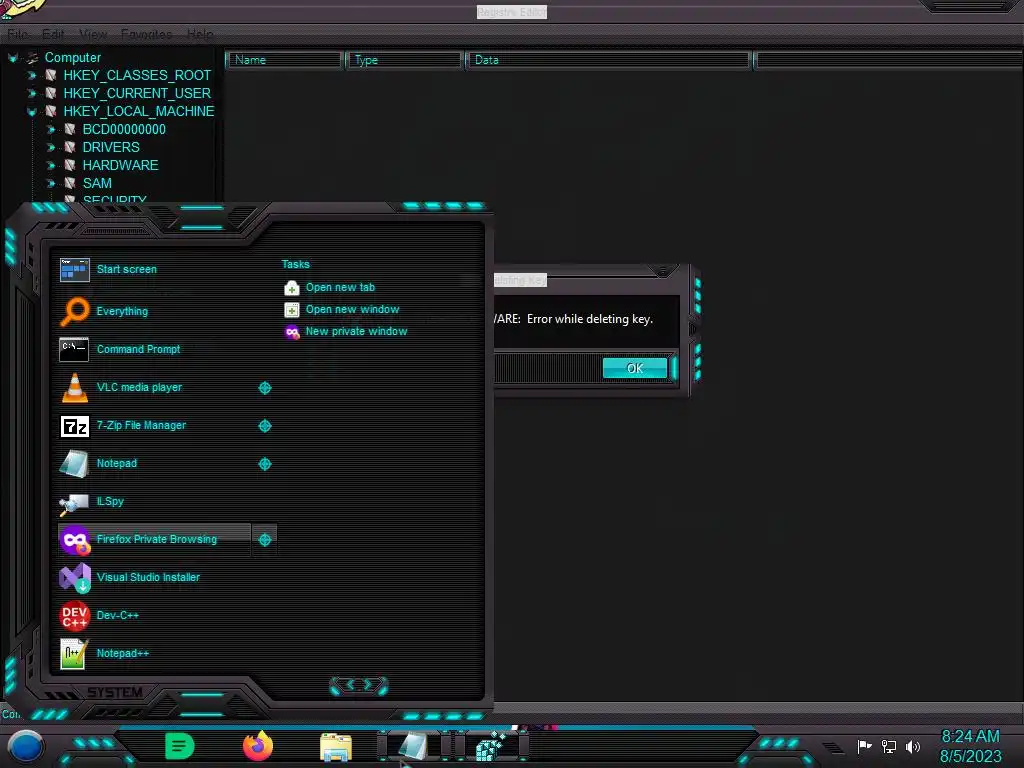The image size is (1024, 768).
Task: Select HKEY_LOCAL_MACHINE tree item
Action: click(138, 112)
